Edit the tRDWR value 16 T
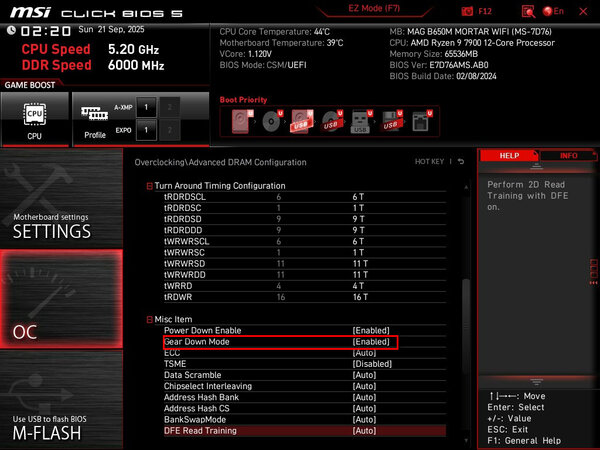 [x=360, y=297]
